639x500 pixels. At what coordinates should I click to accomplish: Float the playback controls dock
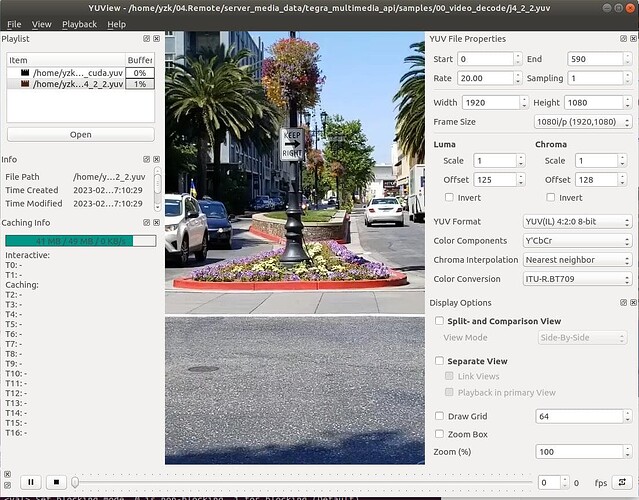(7, 485)
